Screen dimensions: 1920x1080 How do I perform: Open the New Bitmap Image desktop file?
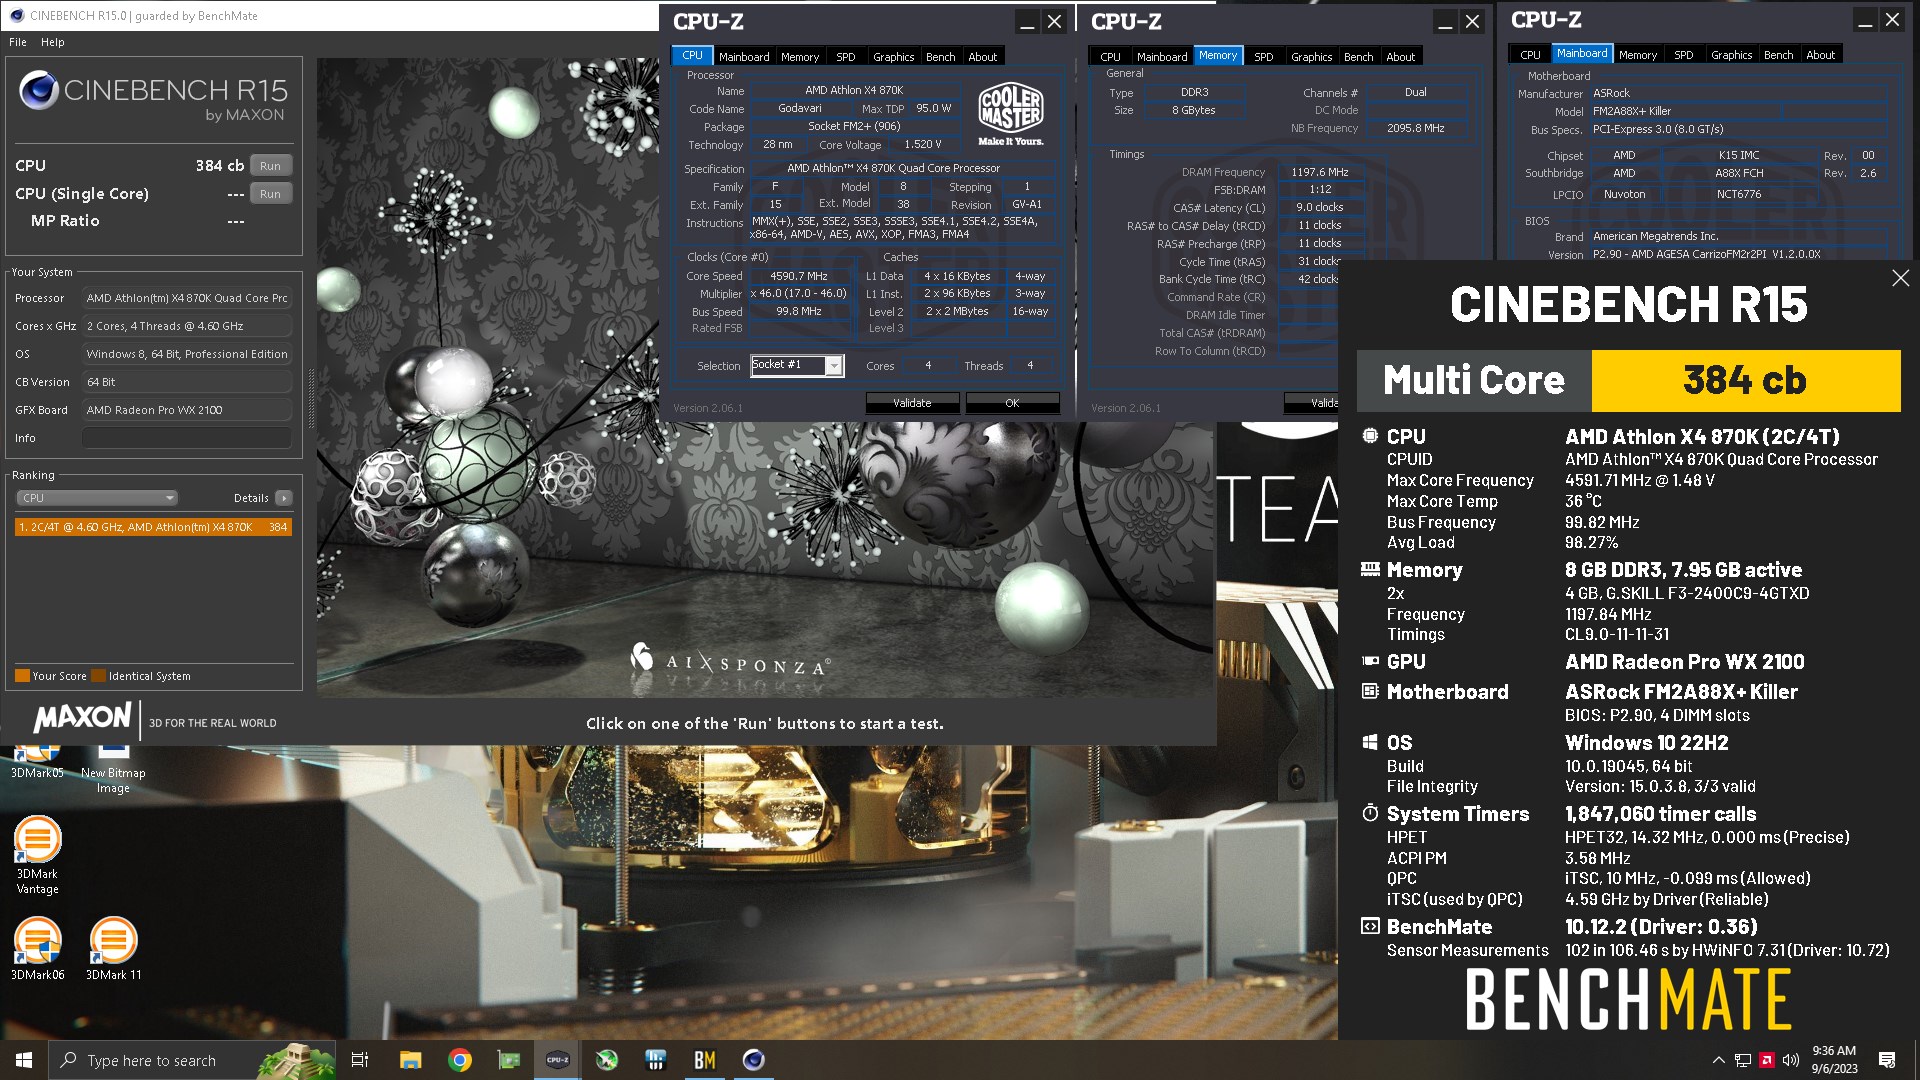point(113,770)
